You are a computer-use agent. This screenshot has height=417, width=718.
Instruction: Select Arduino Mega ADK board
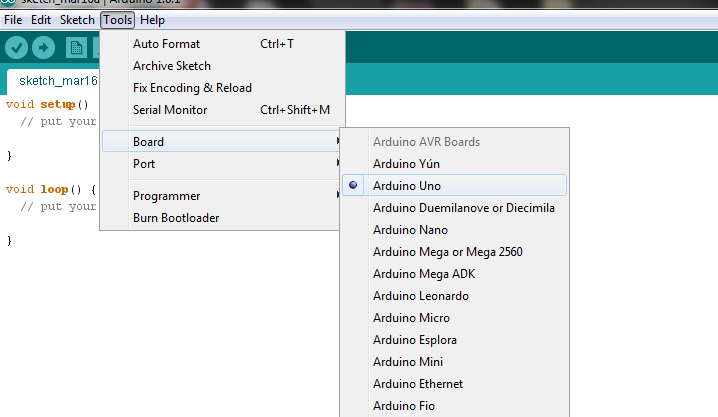click(x=454, y=274)
